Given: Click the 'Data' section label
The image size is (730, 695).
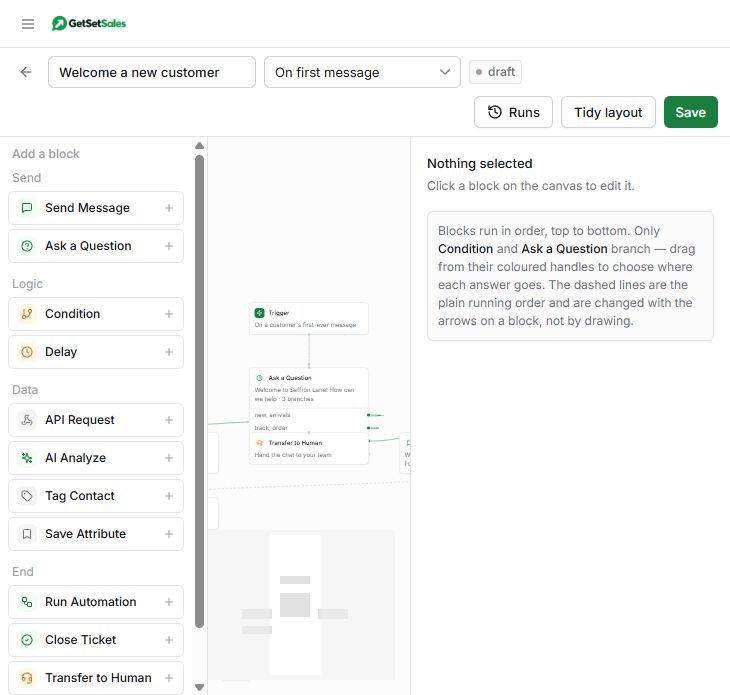Looking at the screenshot, I should 25,390.
